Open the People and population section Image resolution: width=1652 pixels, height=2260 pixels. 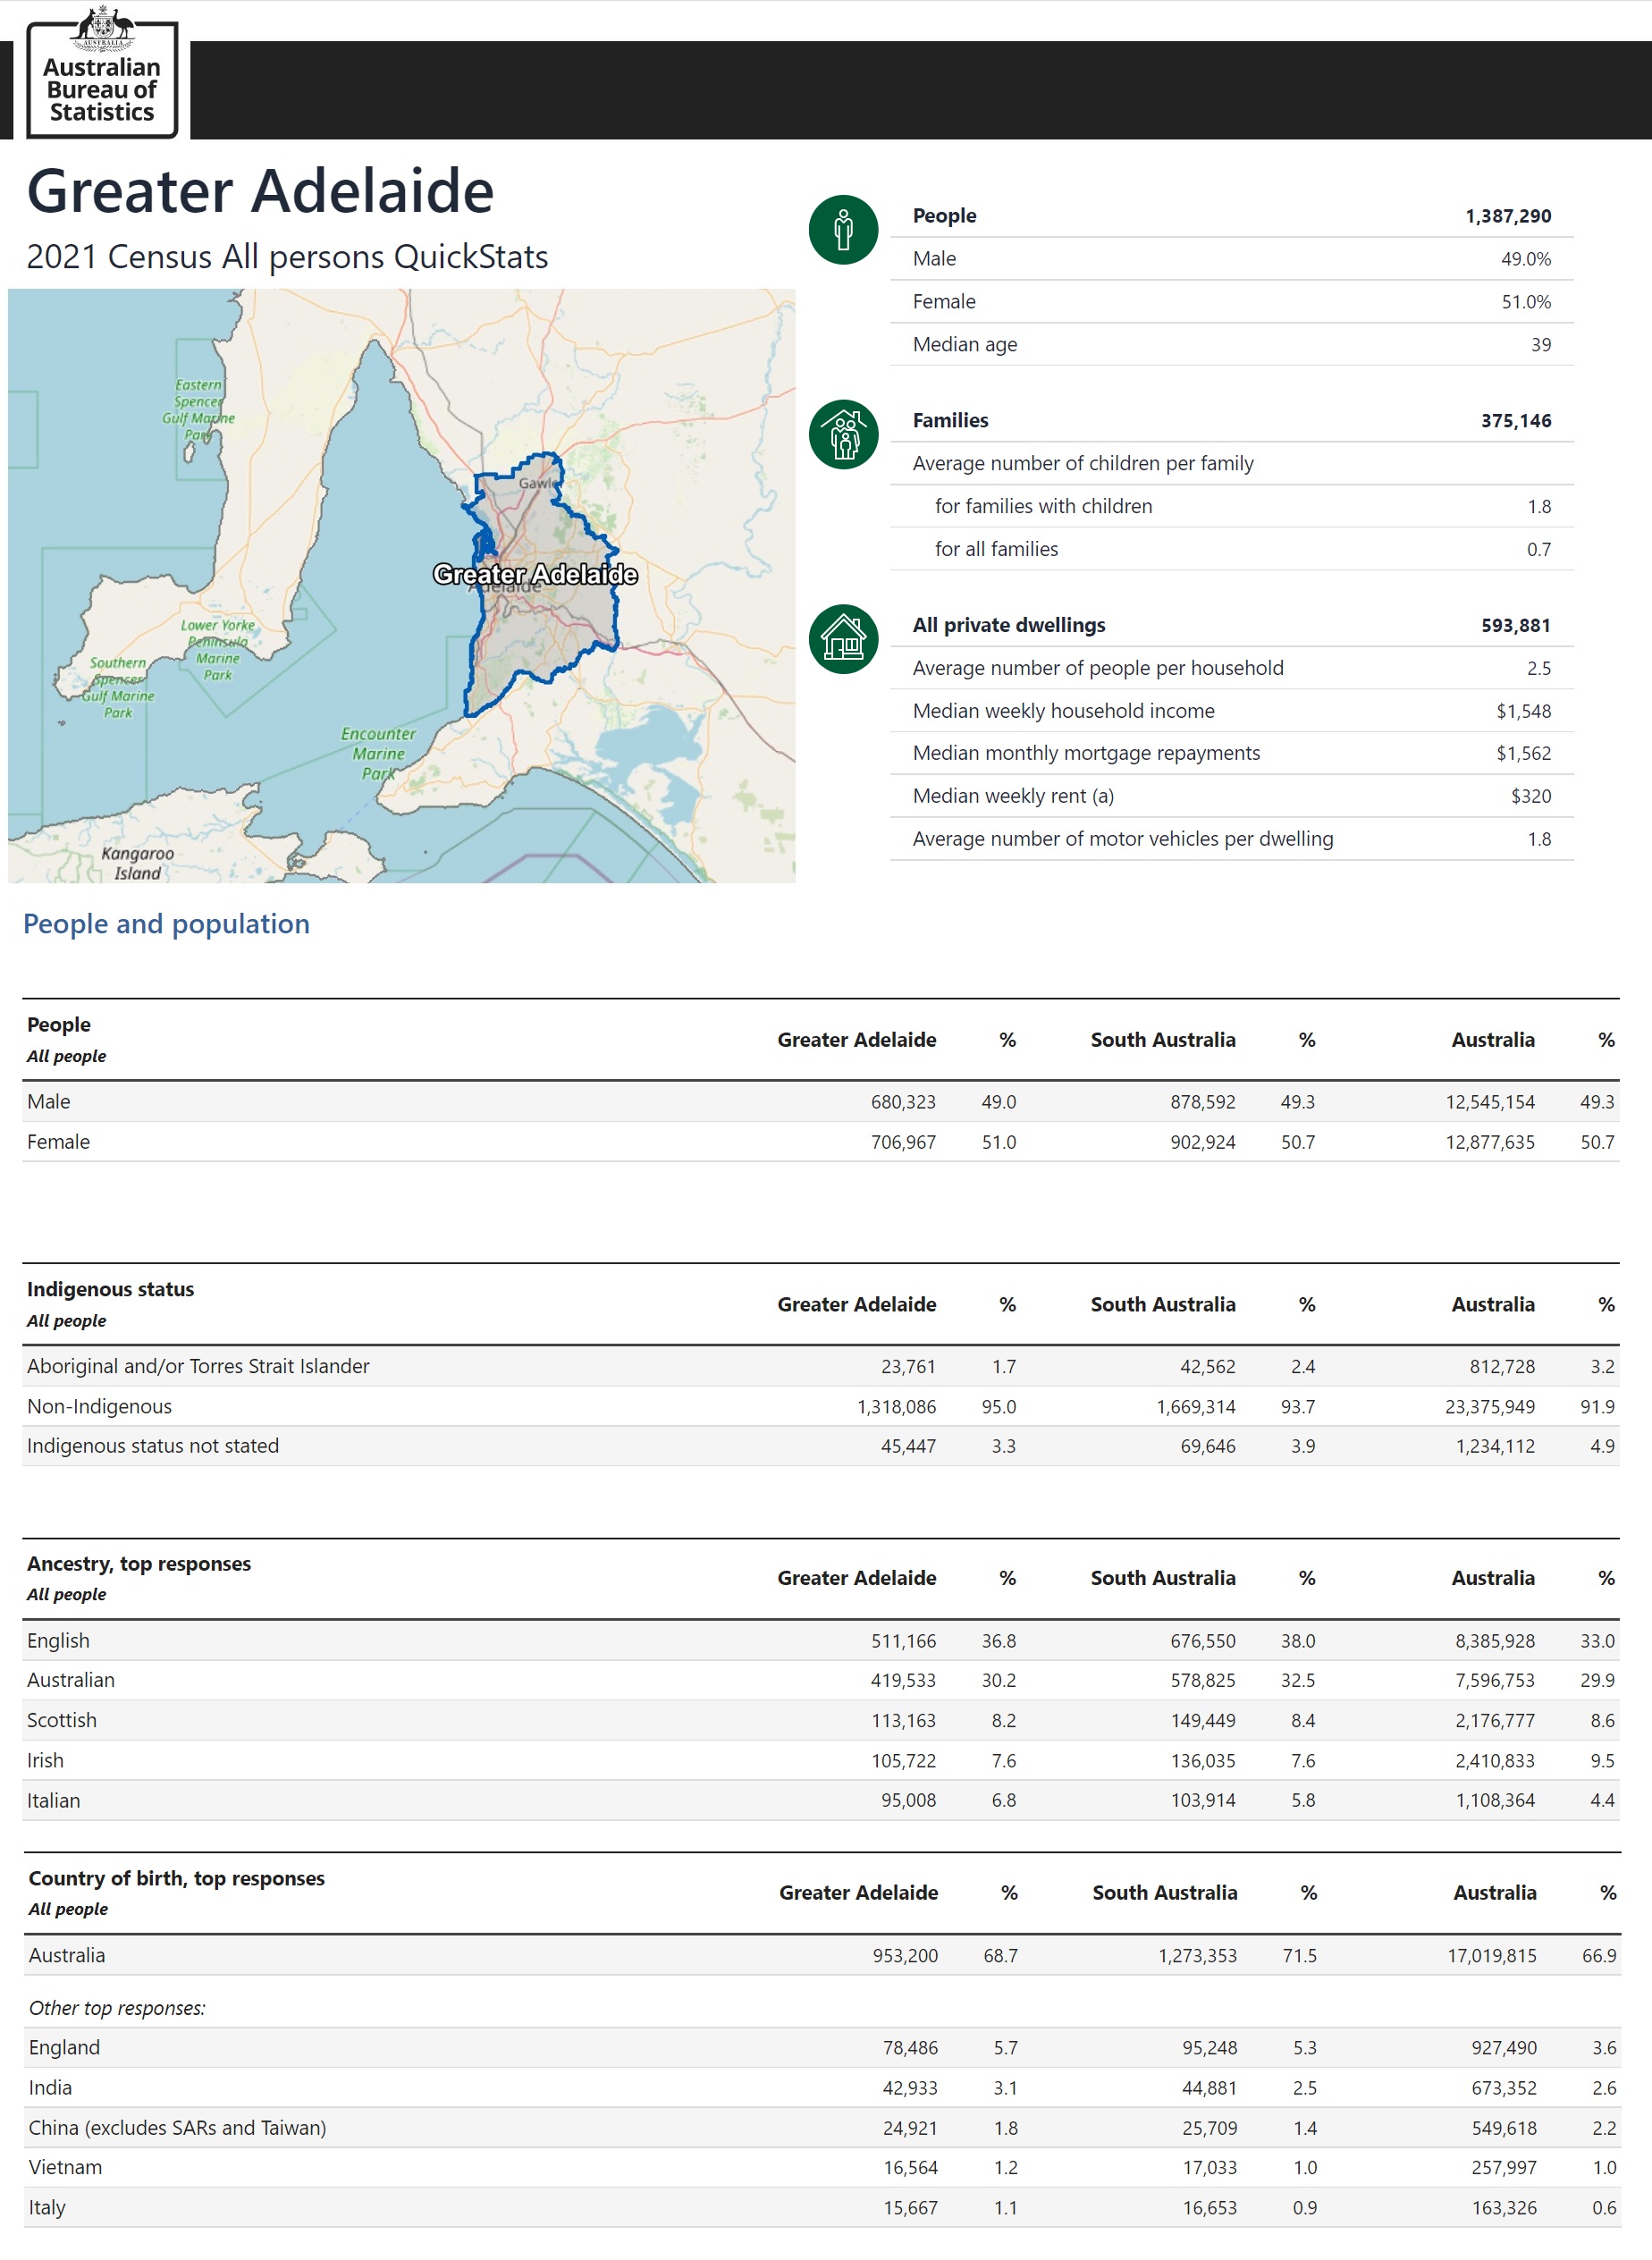(166, 924)
